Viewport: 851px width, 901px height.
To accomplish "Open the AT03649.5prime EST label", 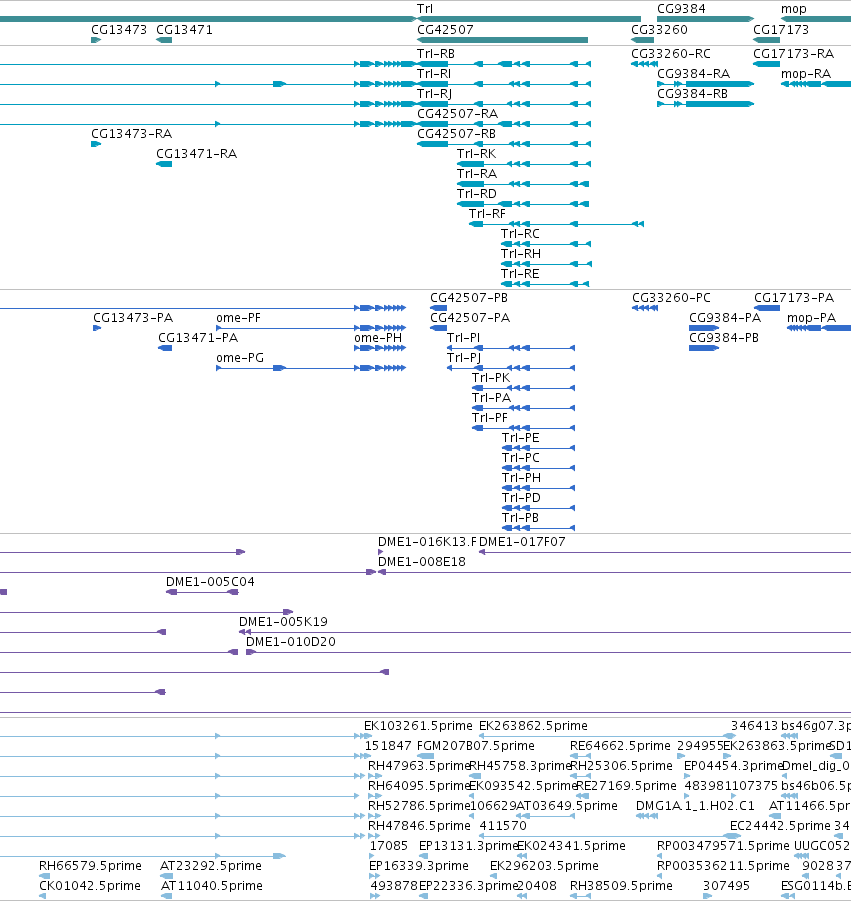I will pyautogui.click(x=567, y=806).
